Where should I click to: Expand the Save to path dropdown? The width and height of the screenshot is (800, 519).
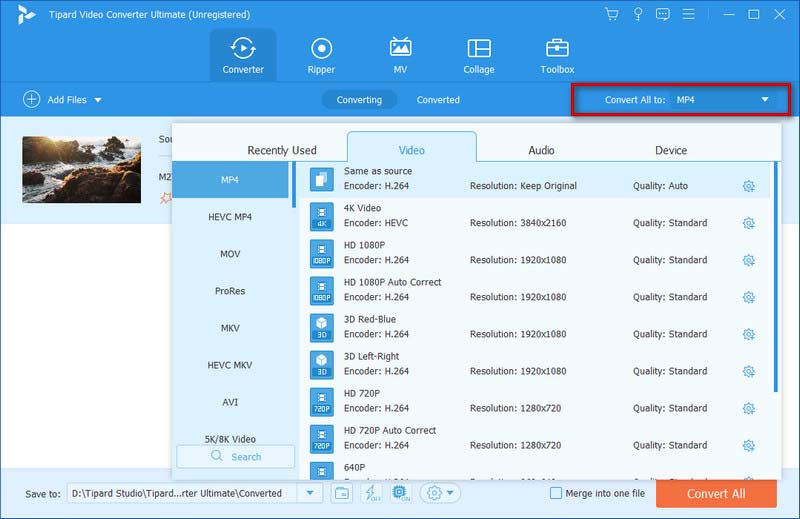coord(310,493)
